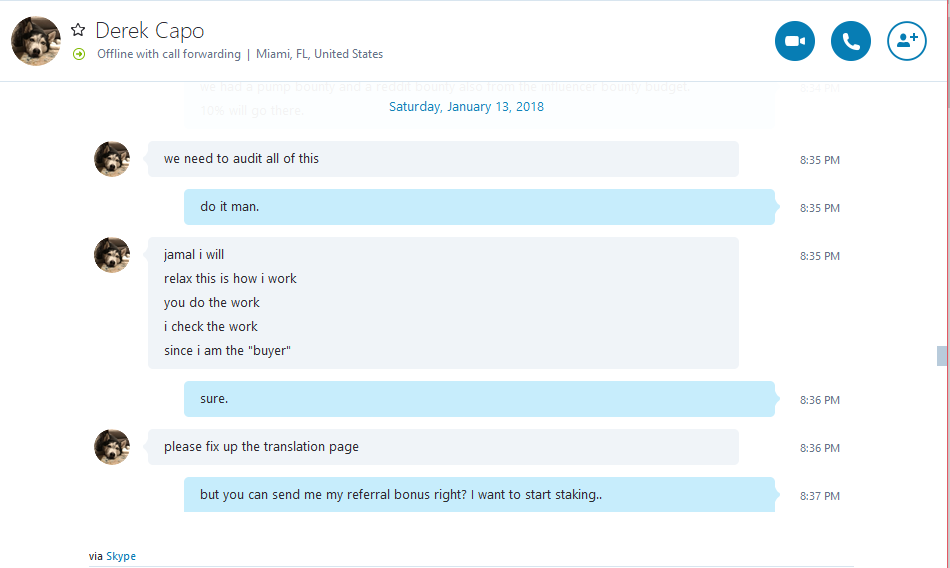
Task: Open the avatar beside "we need to audit all of this"
Action: tap(112, 159)
